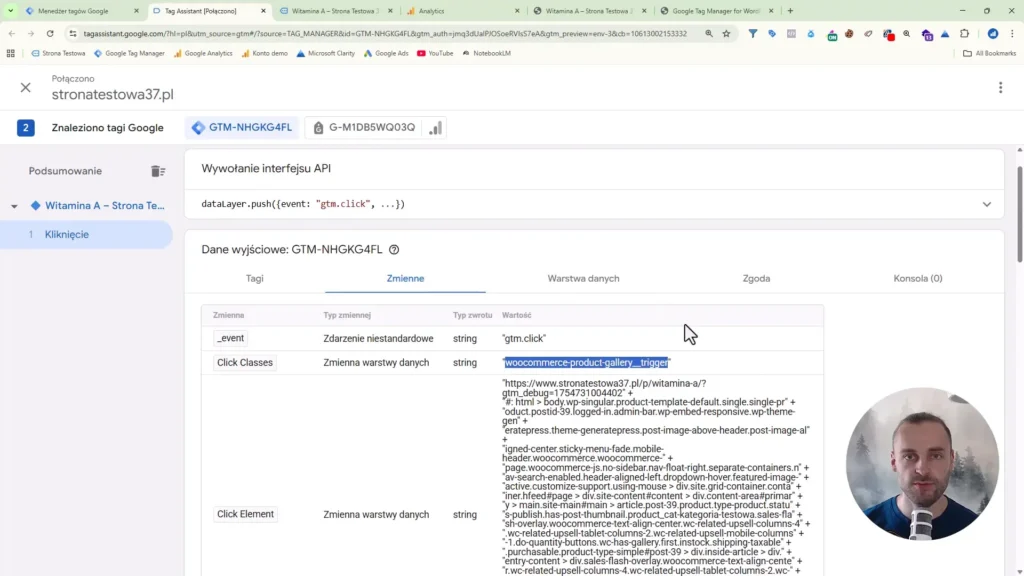Reload the current page

tap(50, 33)
